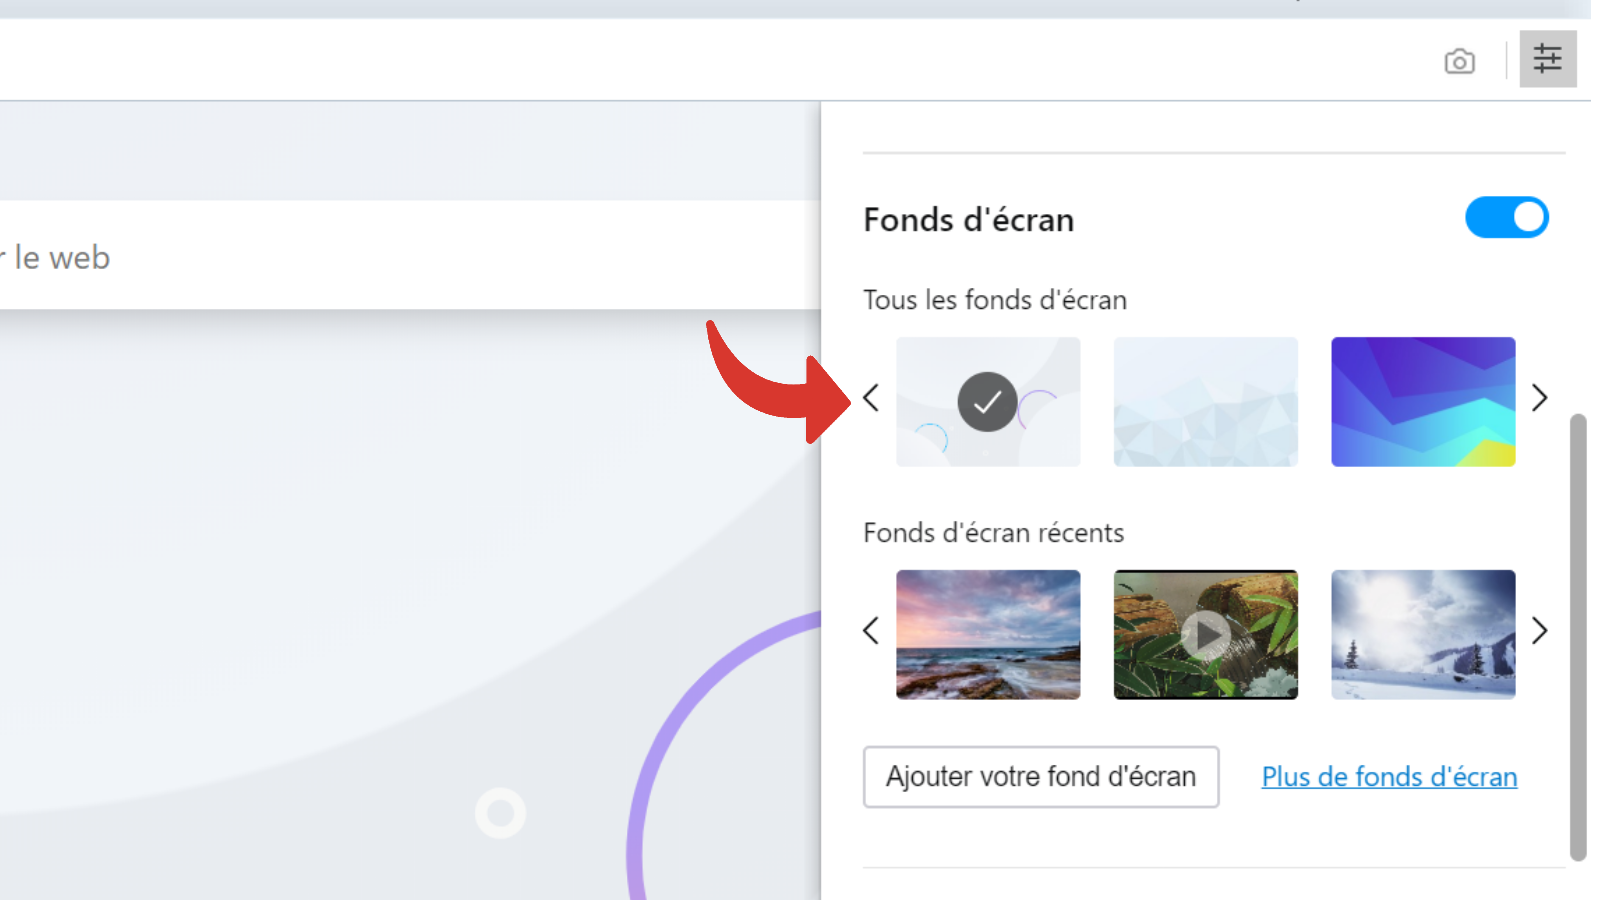The width and height of the screenshot is (1600, 900).
Task: Show next wallpapers in Fonds d'écran récents
Action: [x=1539, y=631]
